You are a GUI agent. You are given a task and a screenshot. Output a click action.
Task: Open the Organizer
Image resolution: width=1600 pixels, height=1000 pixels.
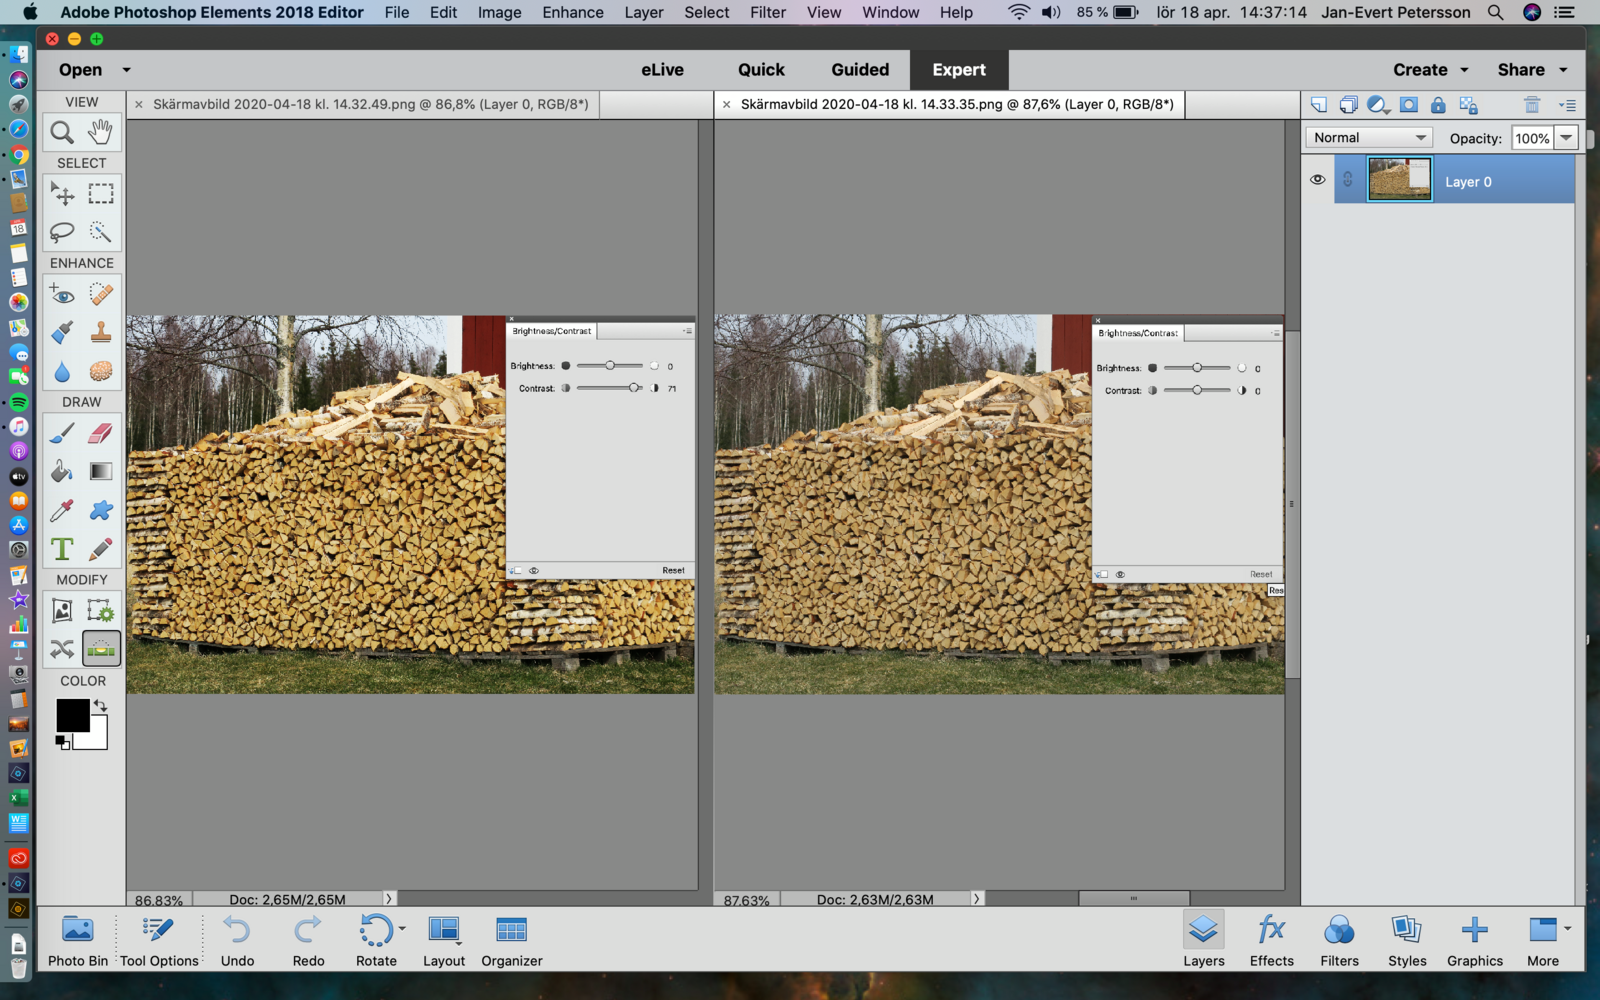click(x=511, y=941)
